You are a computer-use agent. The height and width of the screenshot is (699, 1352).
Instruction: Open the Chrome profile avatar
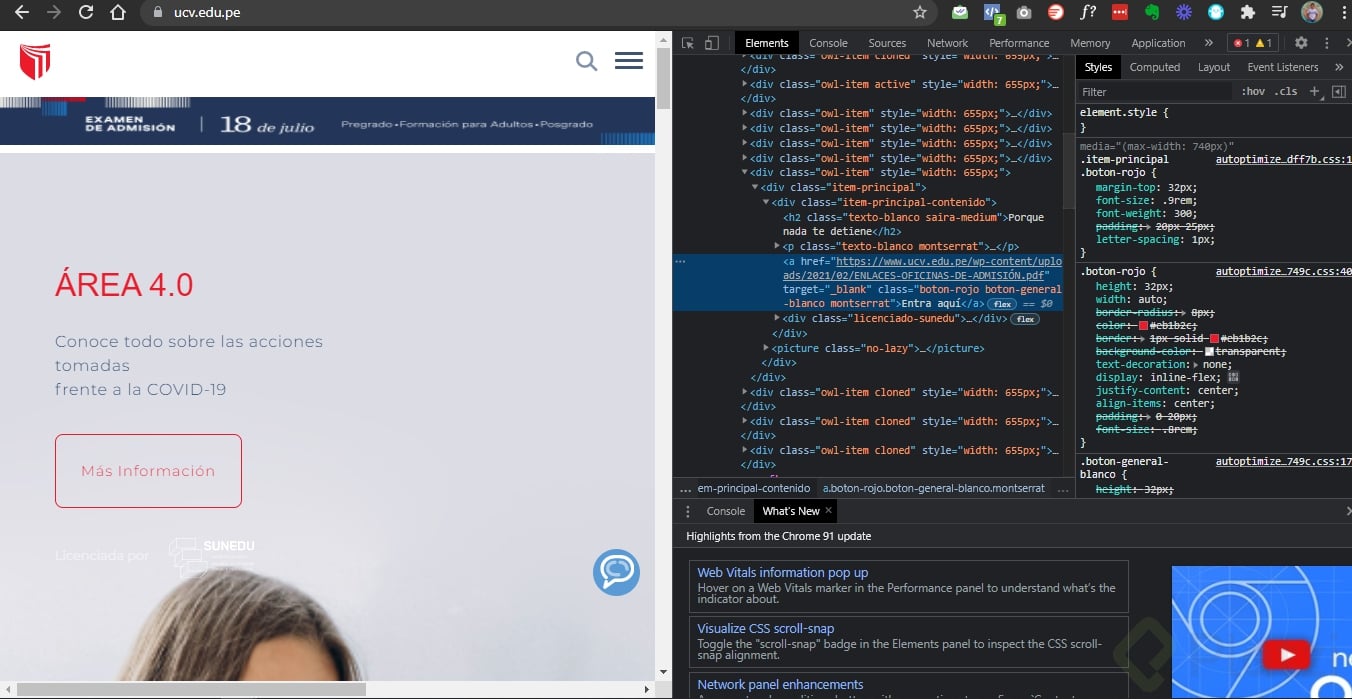click(1311, 13)
